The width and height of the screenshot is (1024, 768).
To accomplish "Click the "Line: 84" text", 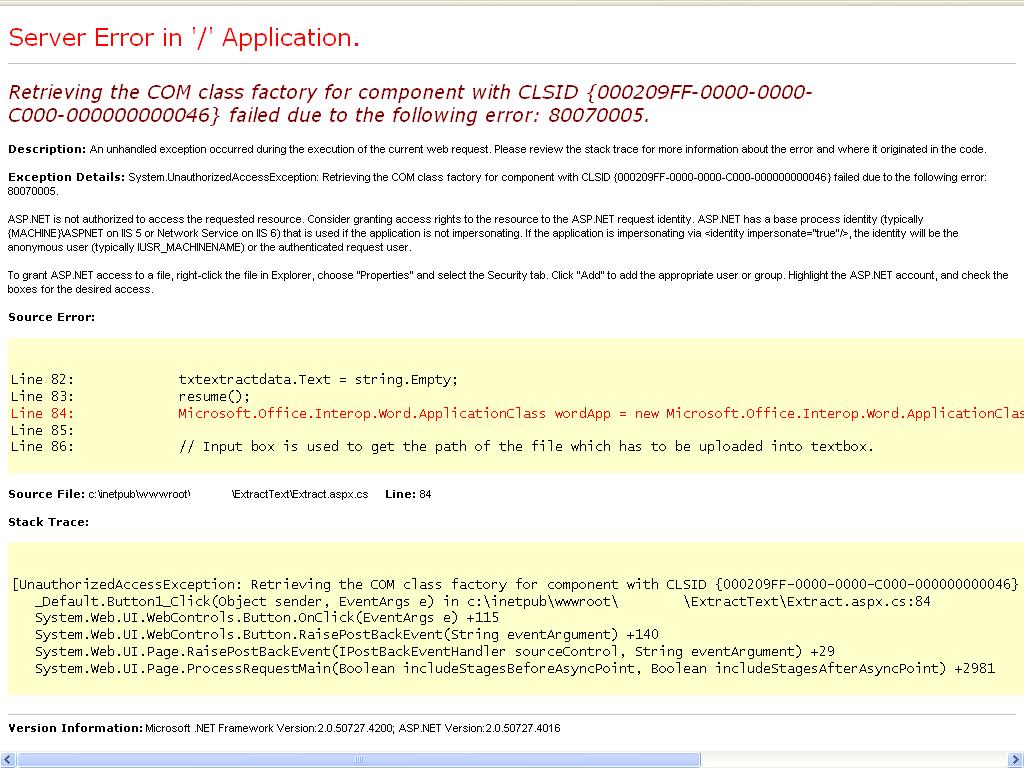I will pyautogui.click(x=408, y=494).
